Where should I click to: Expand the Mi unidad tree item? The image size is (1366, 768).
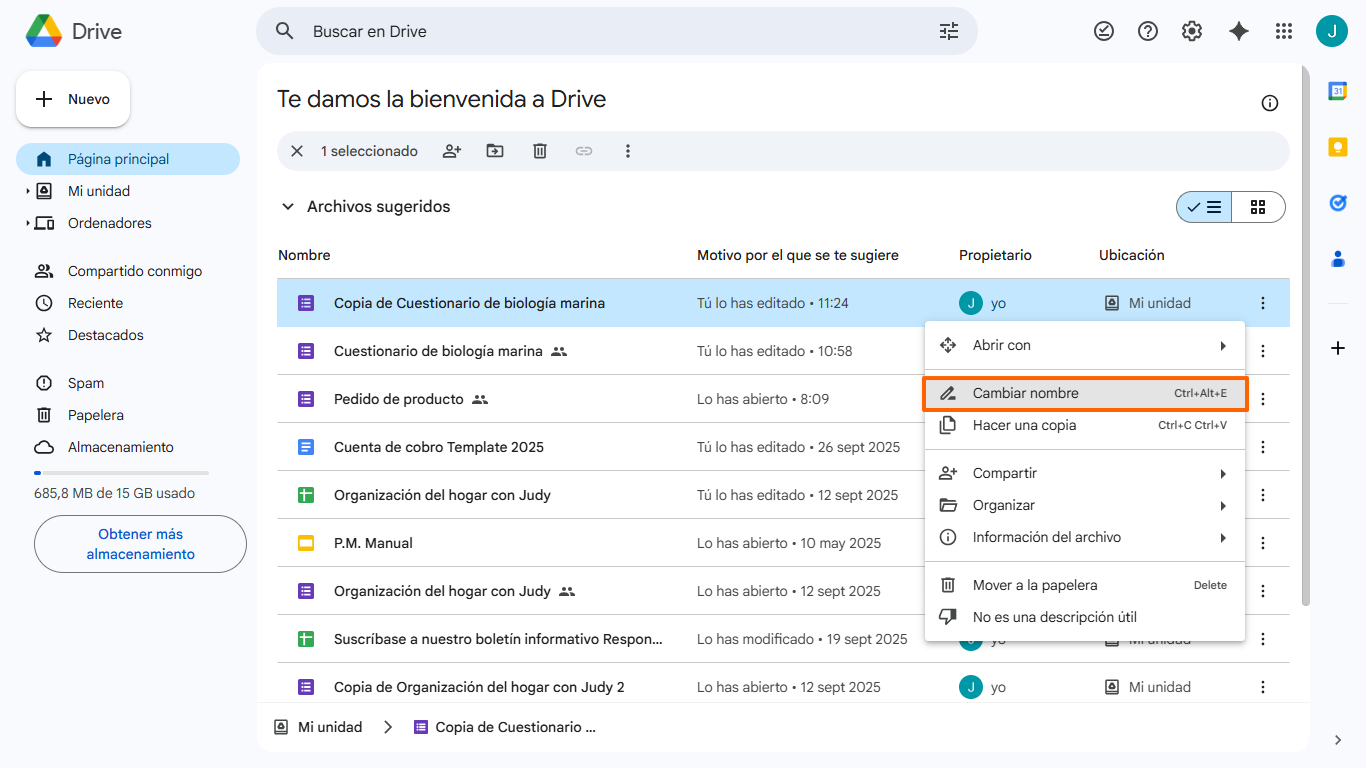click(28, 191)
